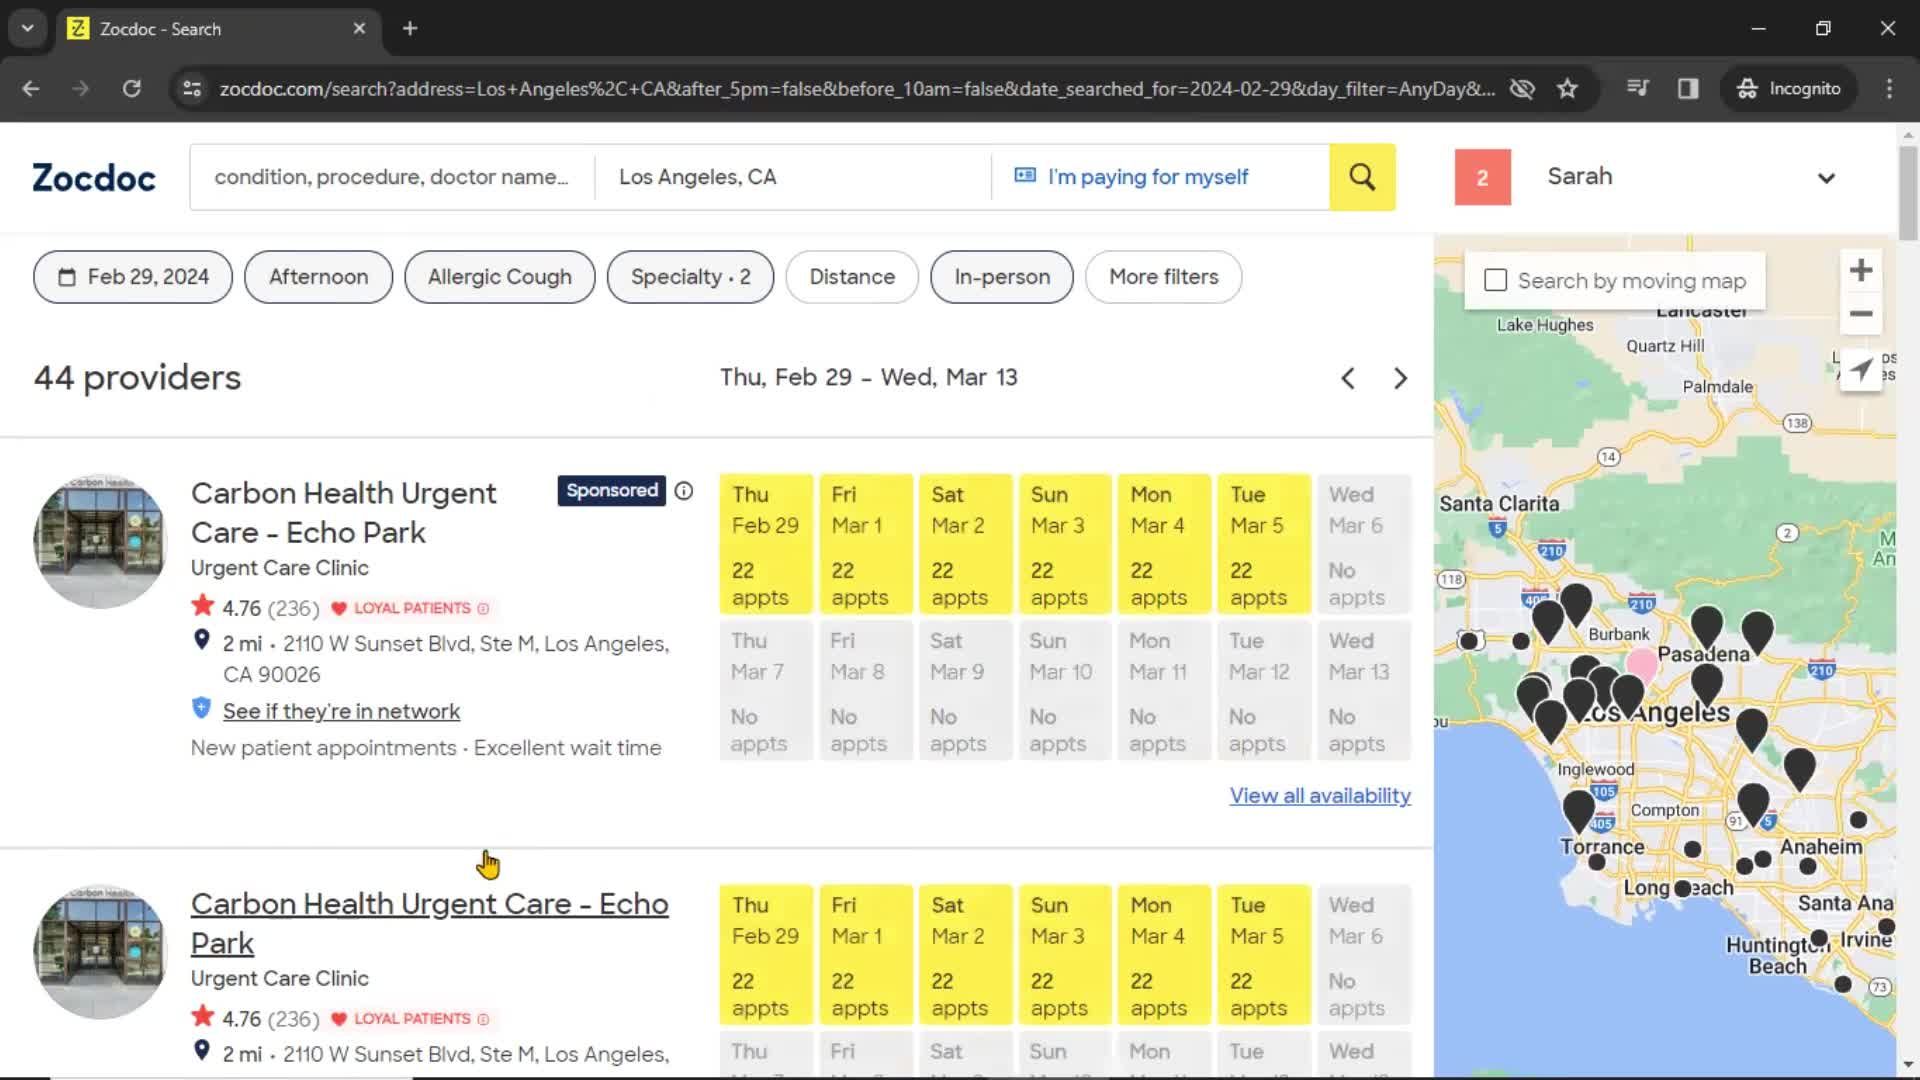Open the In-person filter
1920x1080 pixels.
(1002, 277)
